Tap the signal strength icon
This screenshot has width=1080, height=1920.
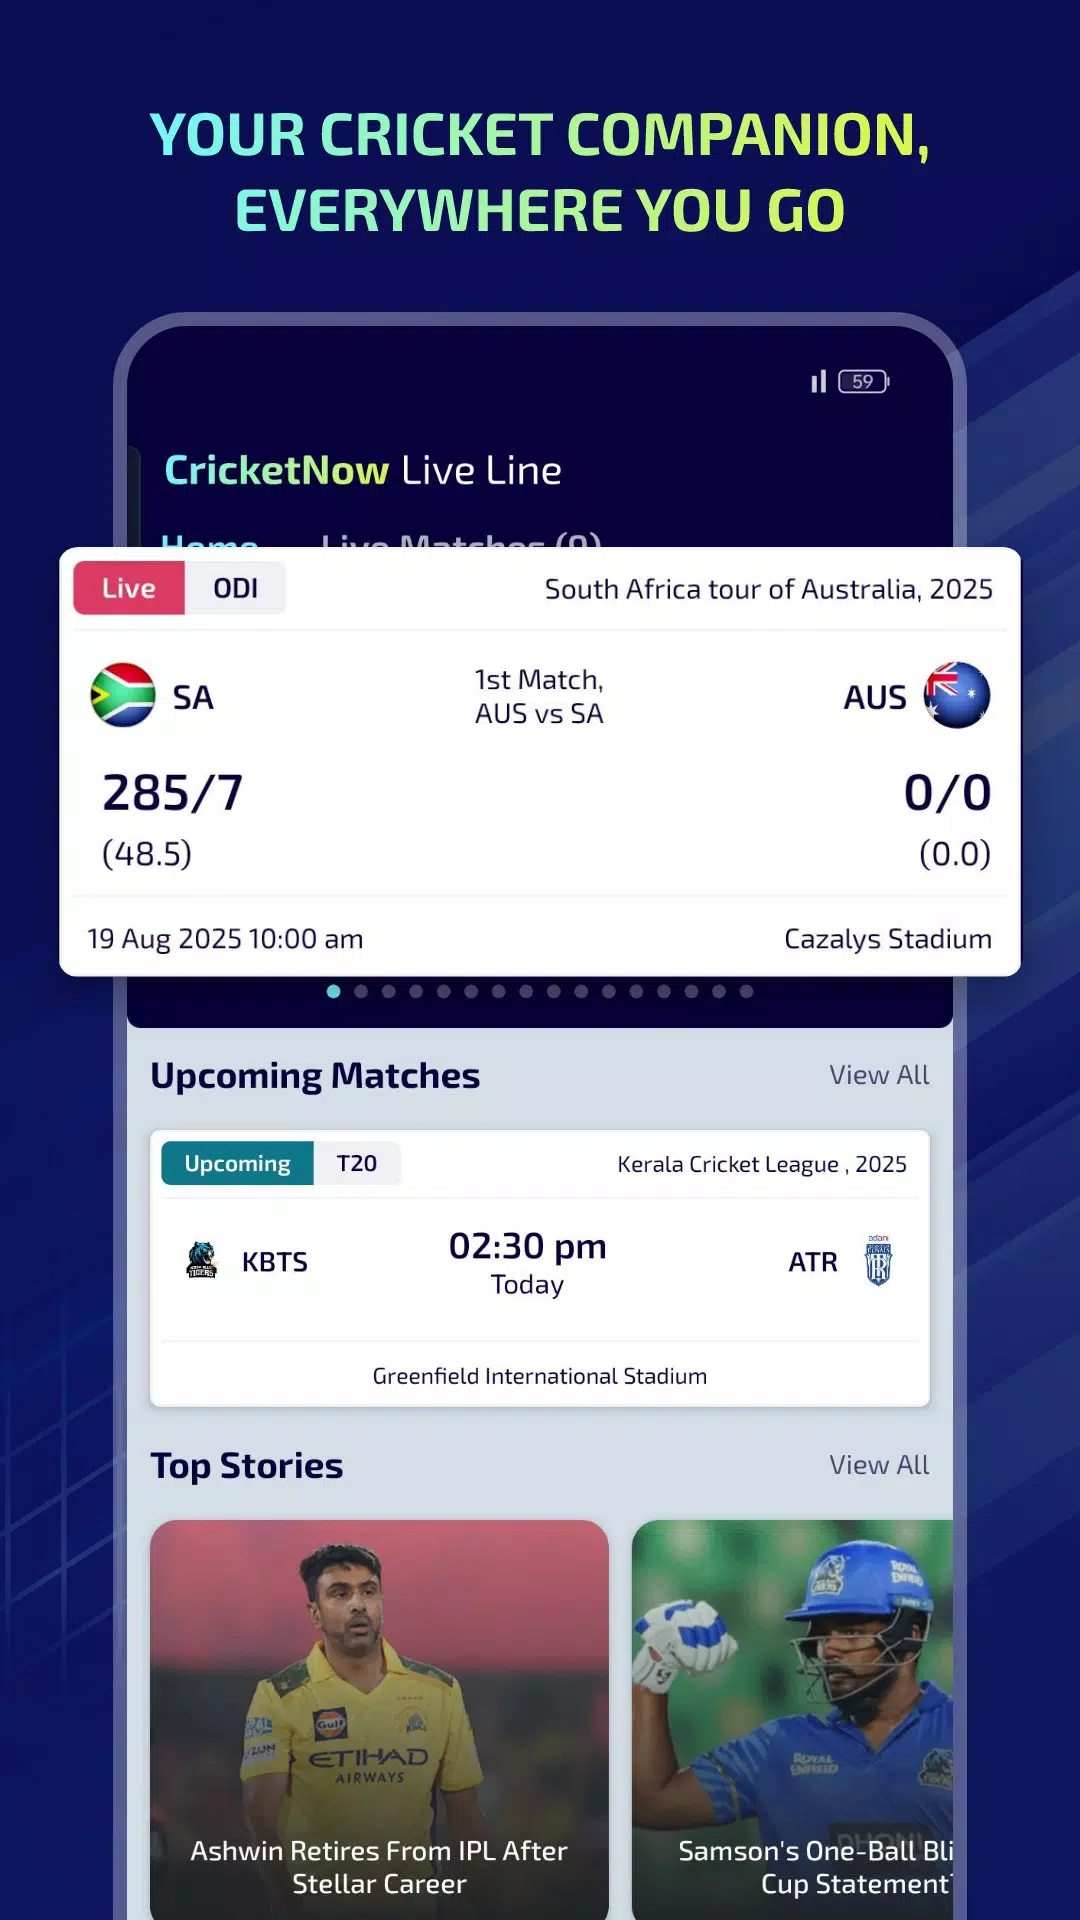[818, 382]
